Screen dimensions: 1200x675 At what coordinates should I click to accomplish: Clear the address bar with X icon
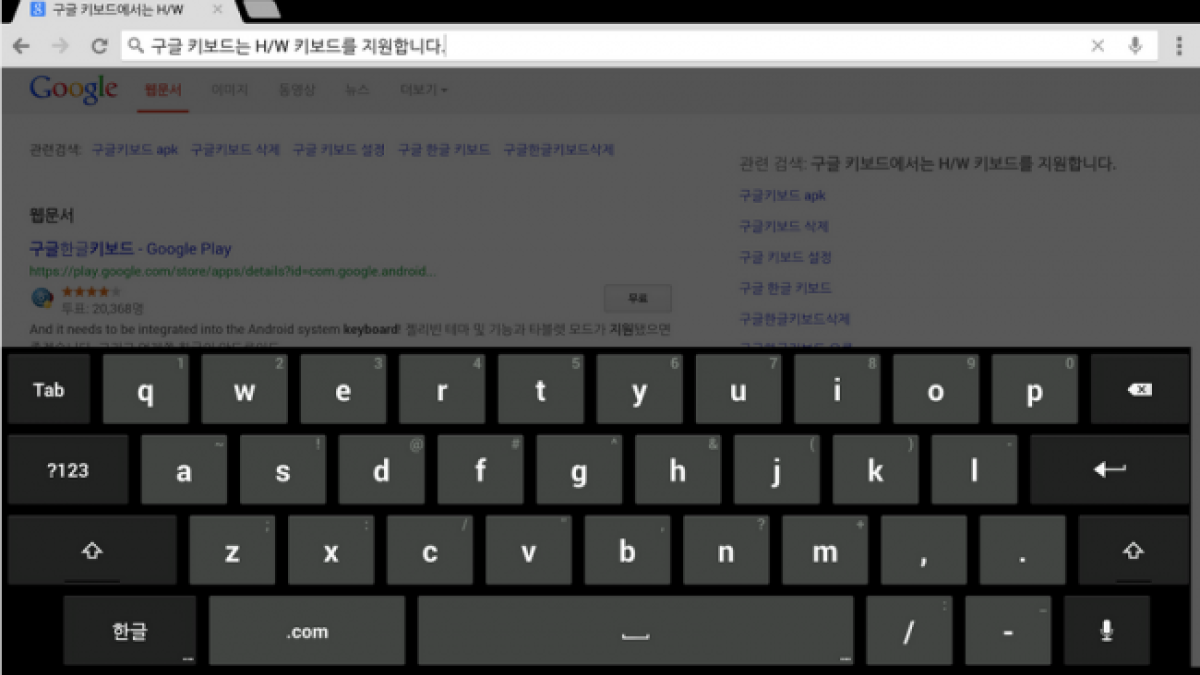(1097, 46)
